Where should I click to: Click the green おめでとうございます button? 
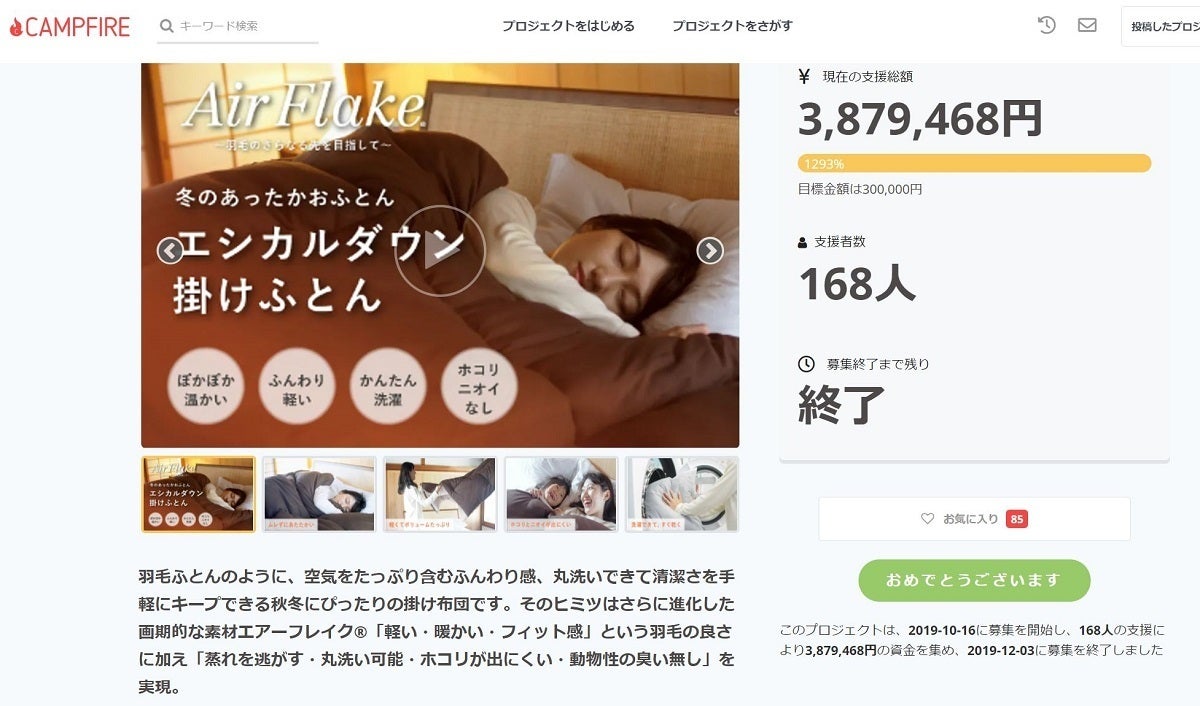974,580
